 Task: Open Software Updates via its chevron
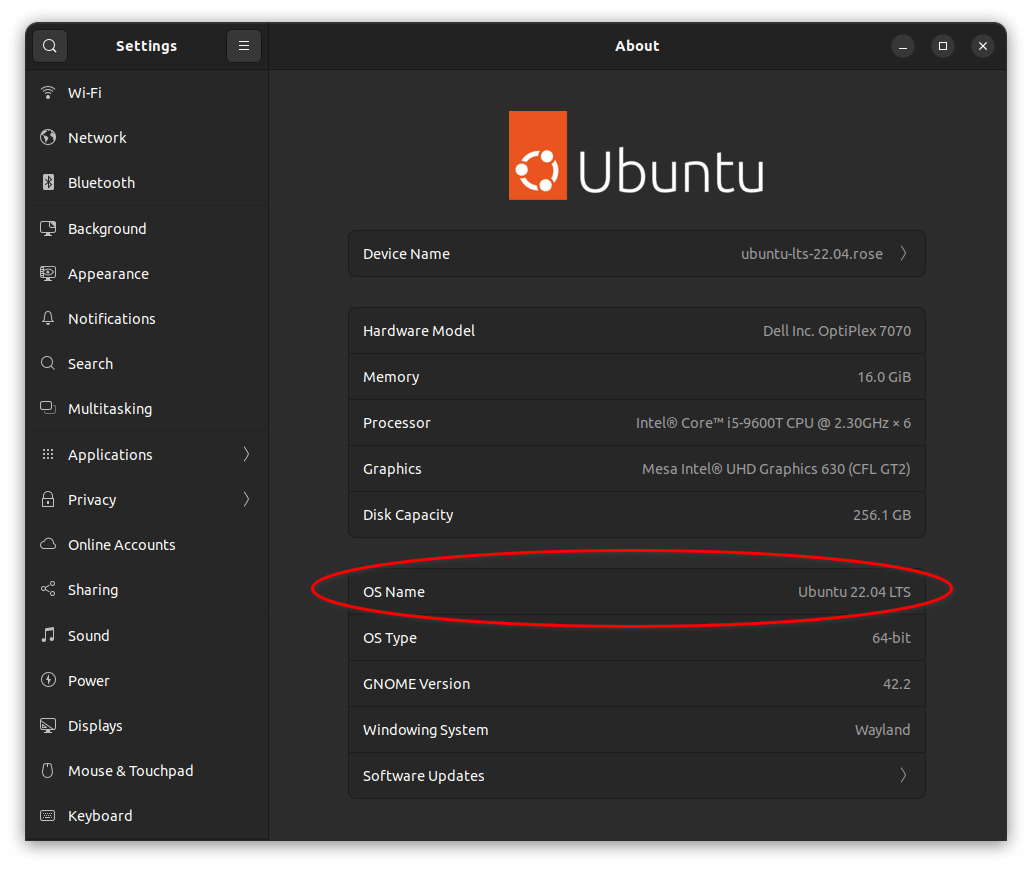(x=903, y=775)
